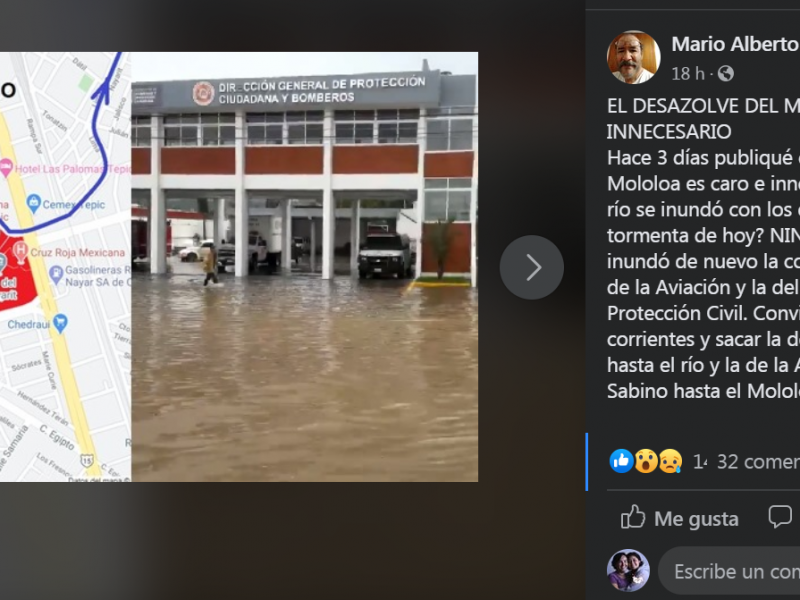Open Mario Alberto's profile picture

pyautogui.click(x=633, y=57)
